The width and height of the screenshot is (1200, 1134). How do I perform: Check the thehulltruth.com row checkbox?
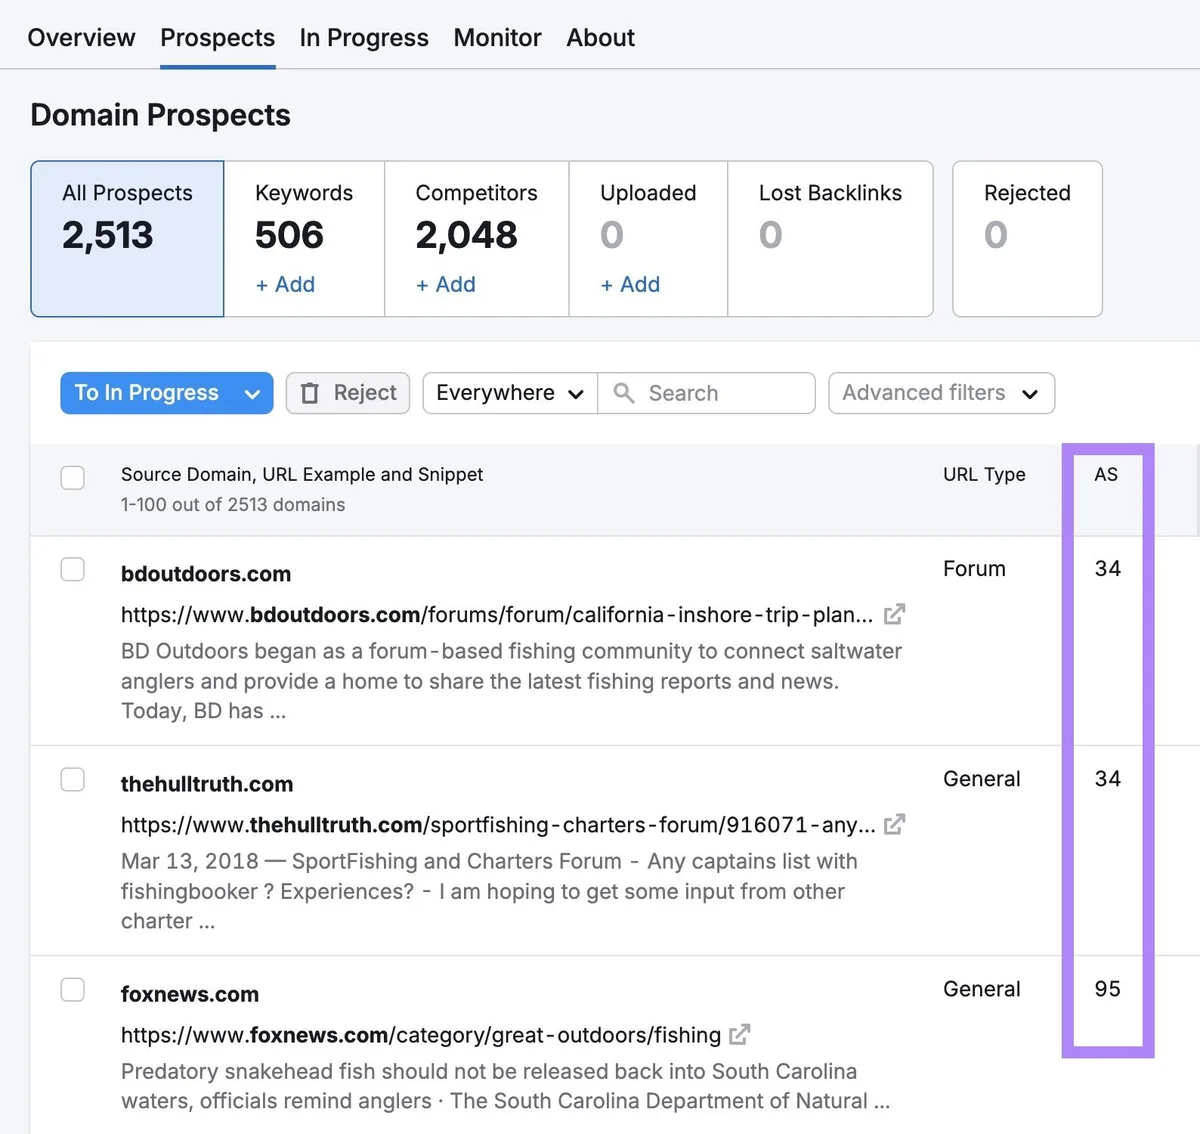pyautogui.click(x=73, y=779)
